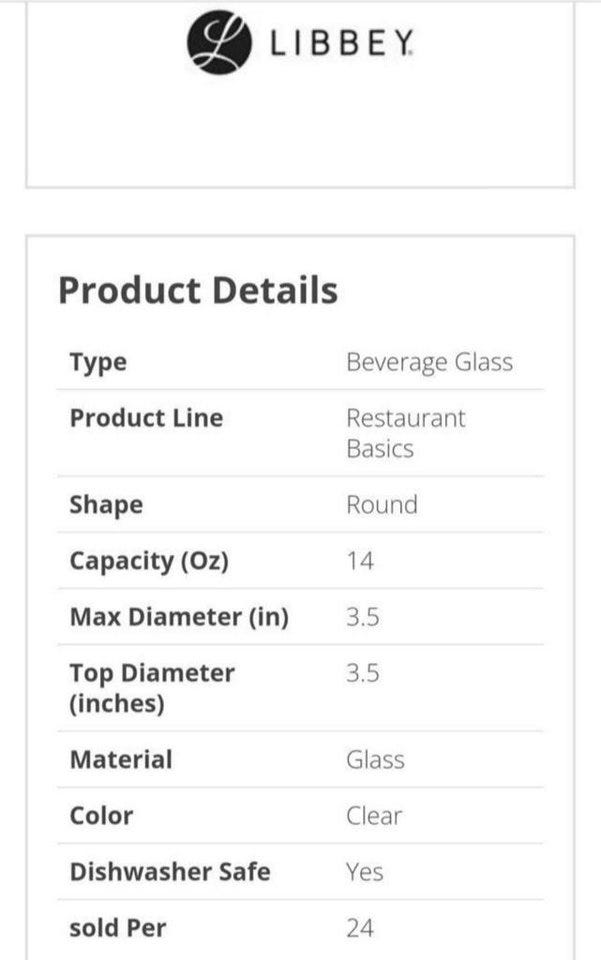Select the Glass material value
Image resolution: width=601 pixels, height=960 pixels.
[x=375, y=759]
